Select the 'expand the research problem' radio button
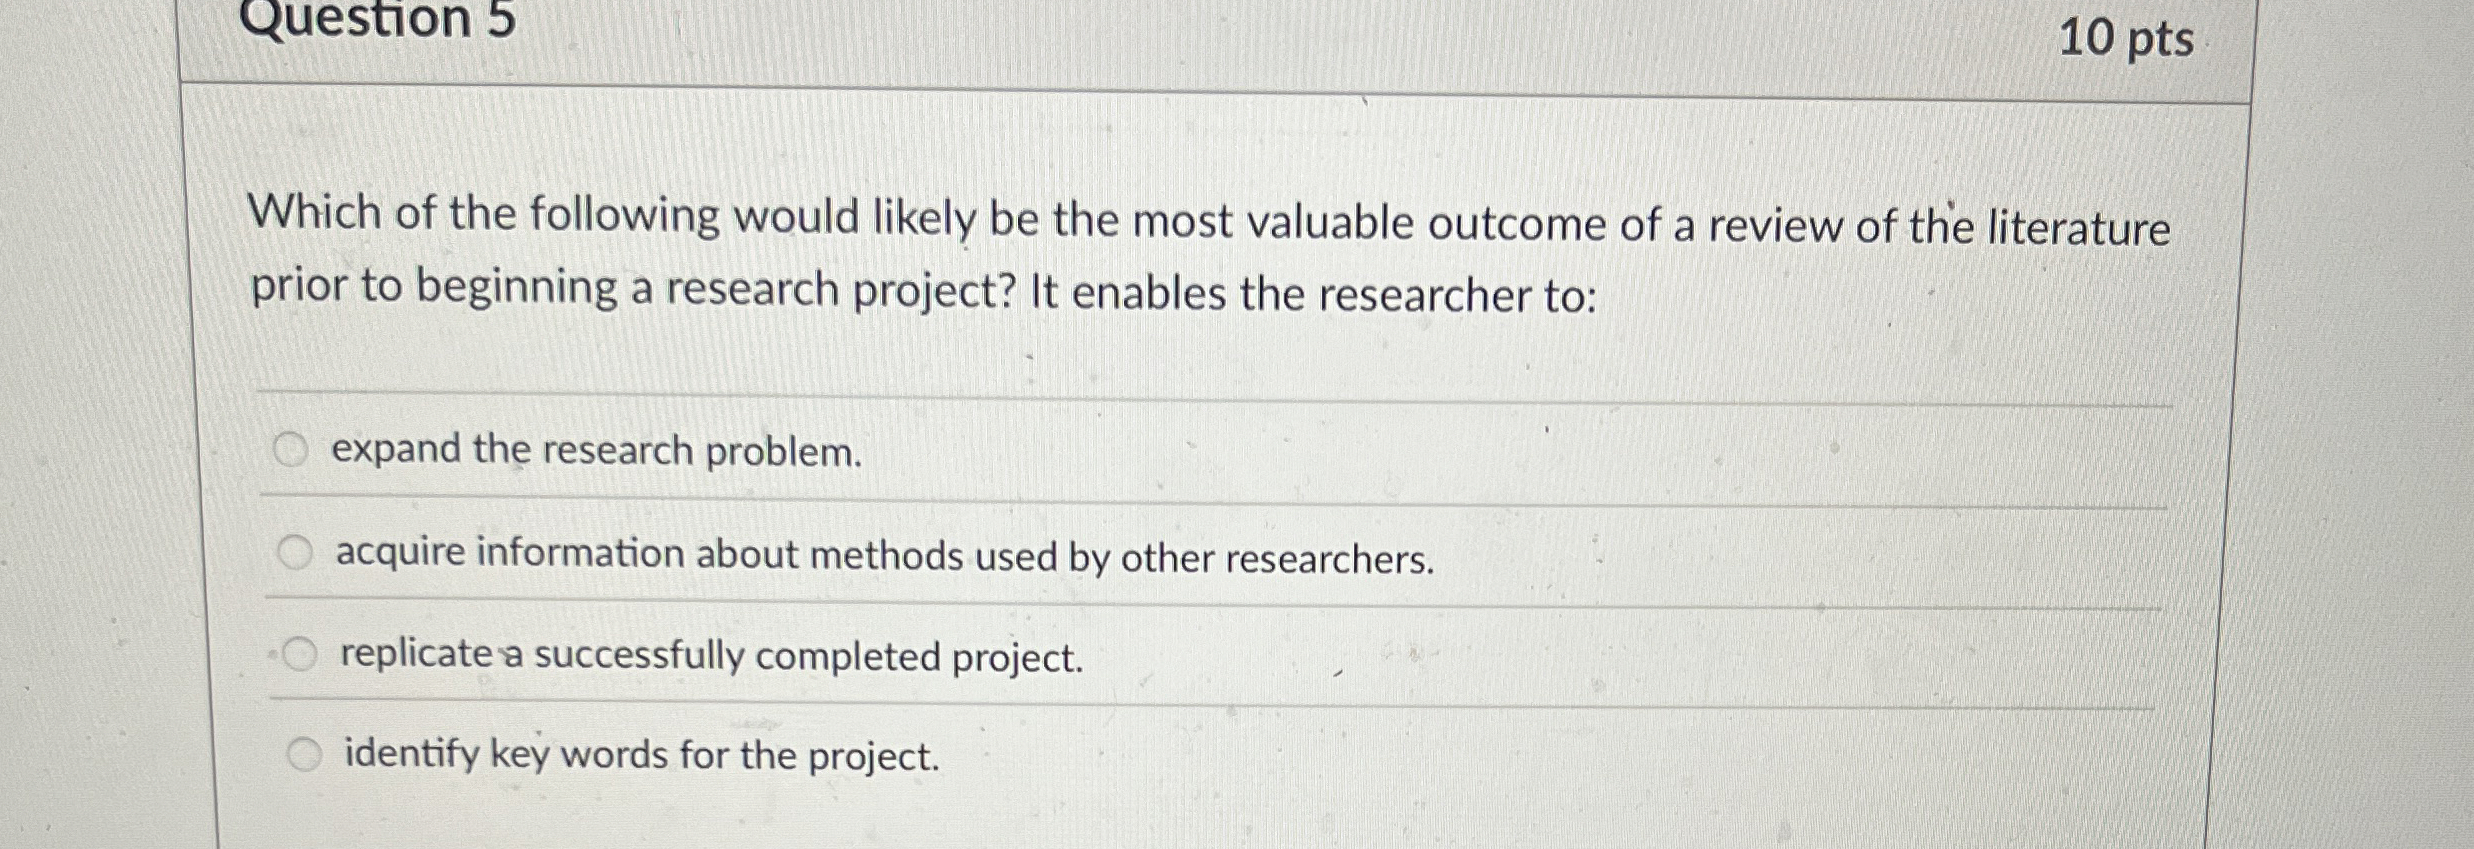 pyautogui.click(x=295, y=451)
